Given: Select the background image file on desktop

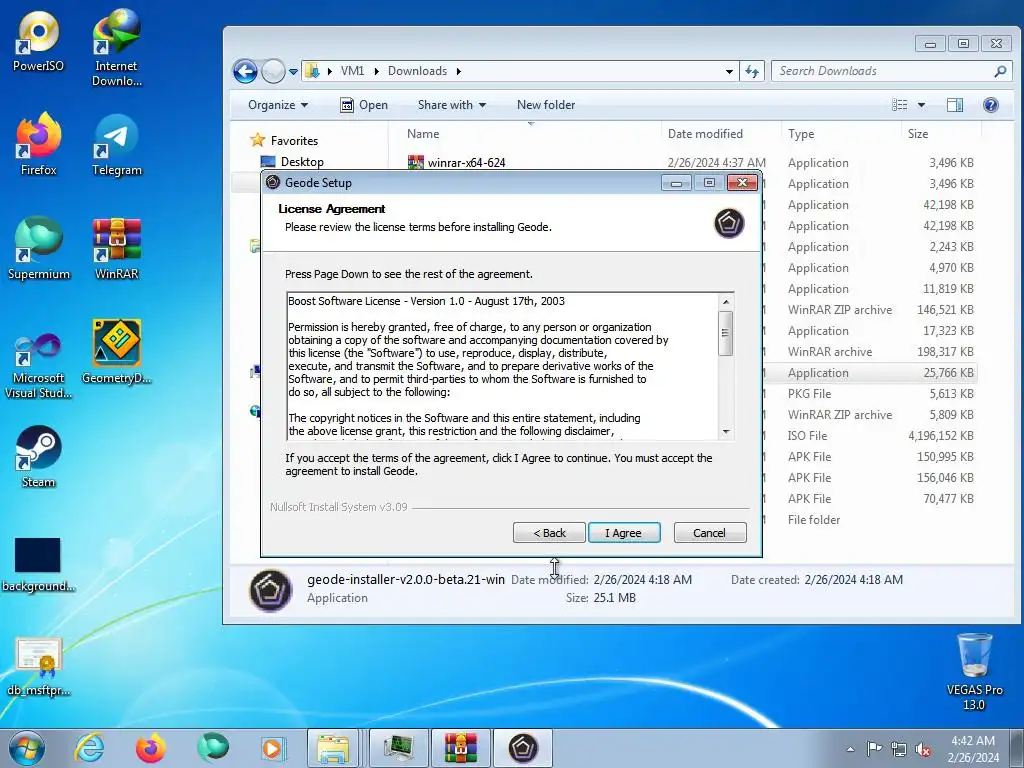Looking at the screenshot, I should (x=38, y=564).
